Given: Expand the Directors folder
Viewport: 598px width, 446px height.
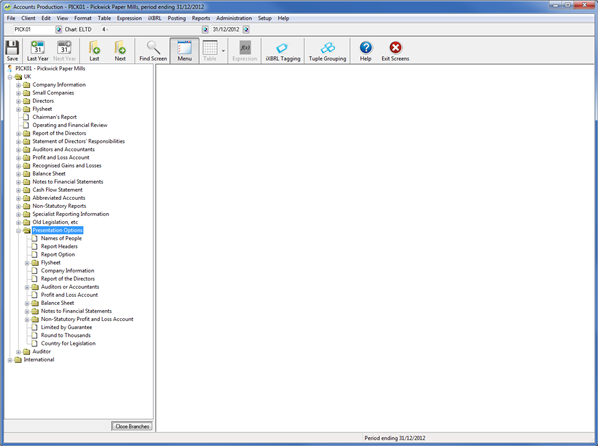Looking at the screenshot, I should 18,101.
